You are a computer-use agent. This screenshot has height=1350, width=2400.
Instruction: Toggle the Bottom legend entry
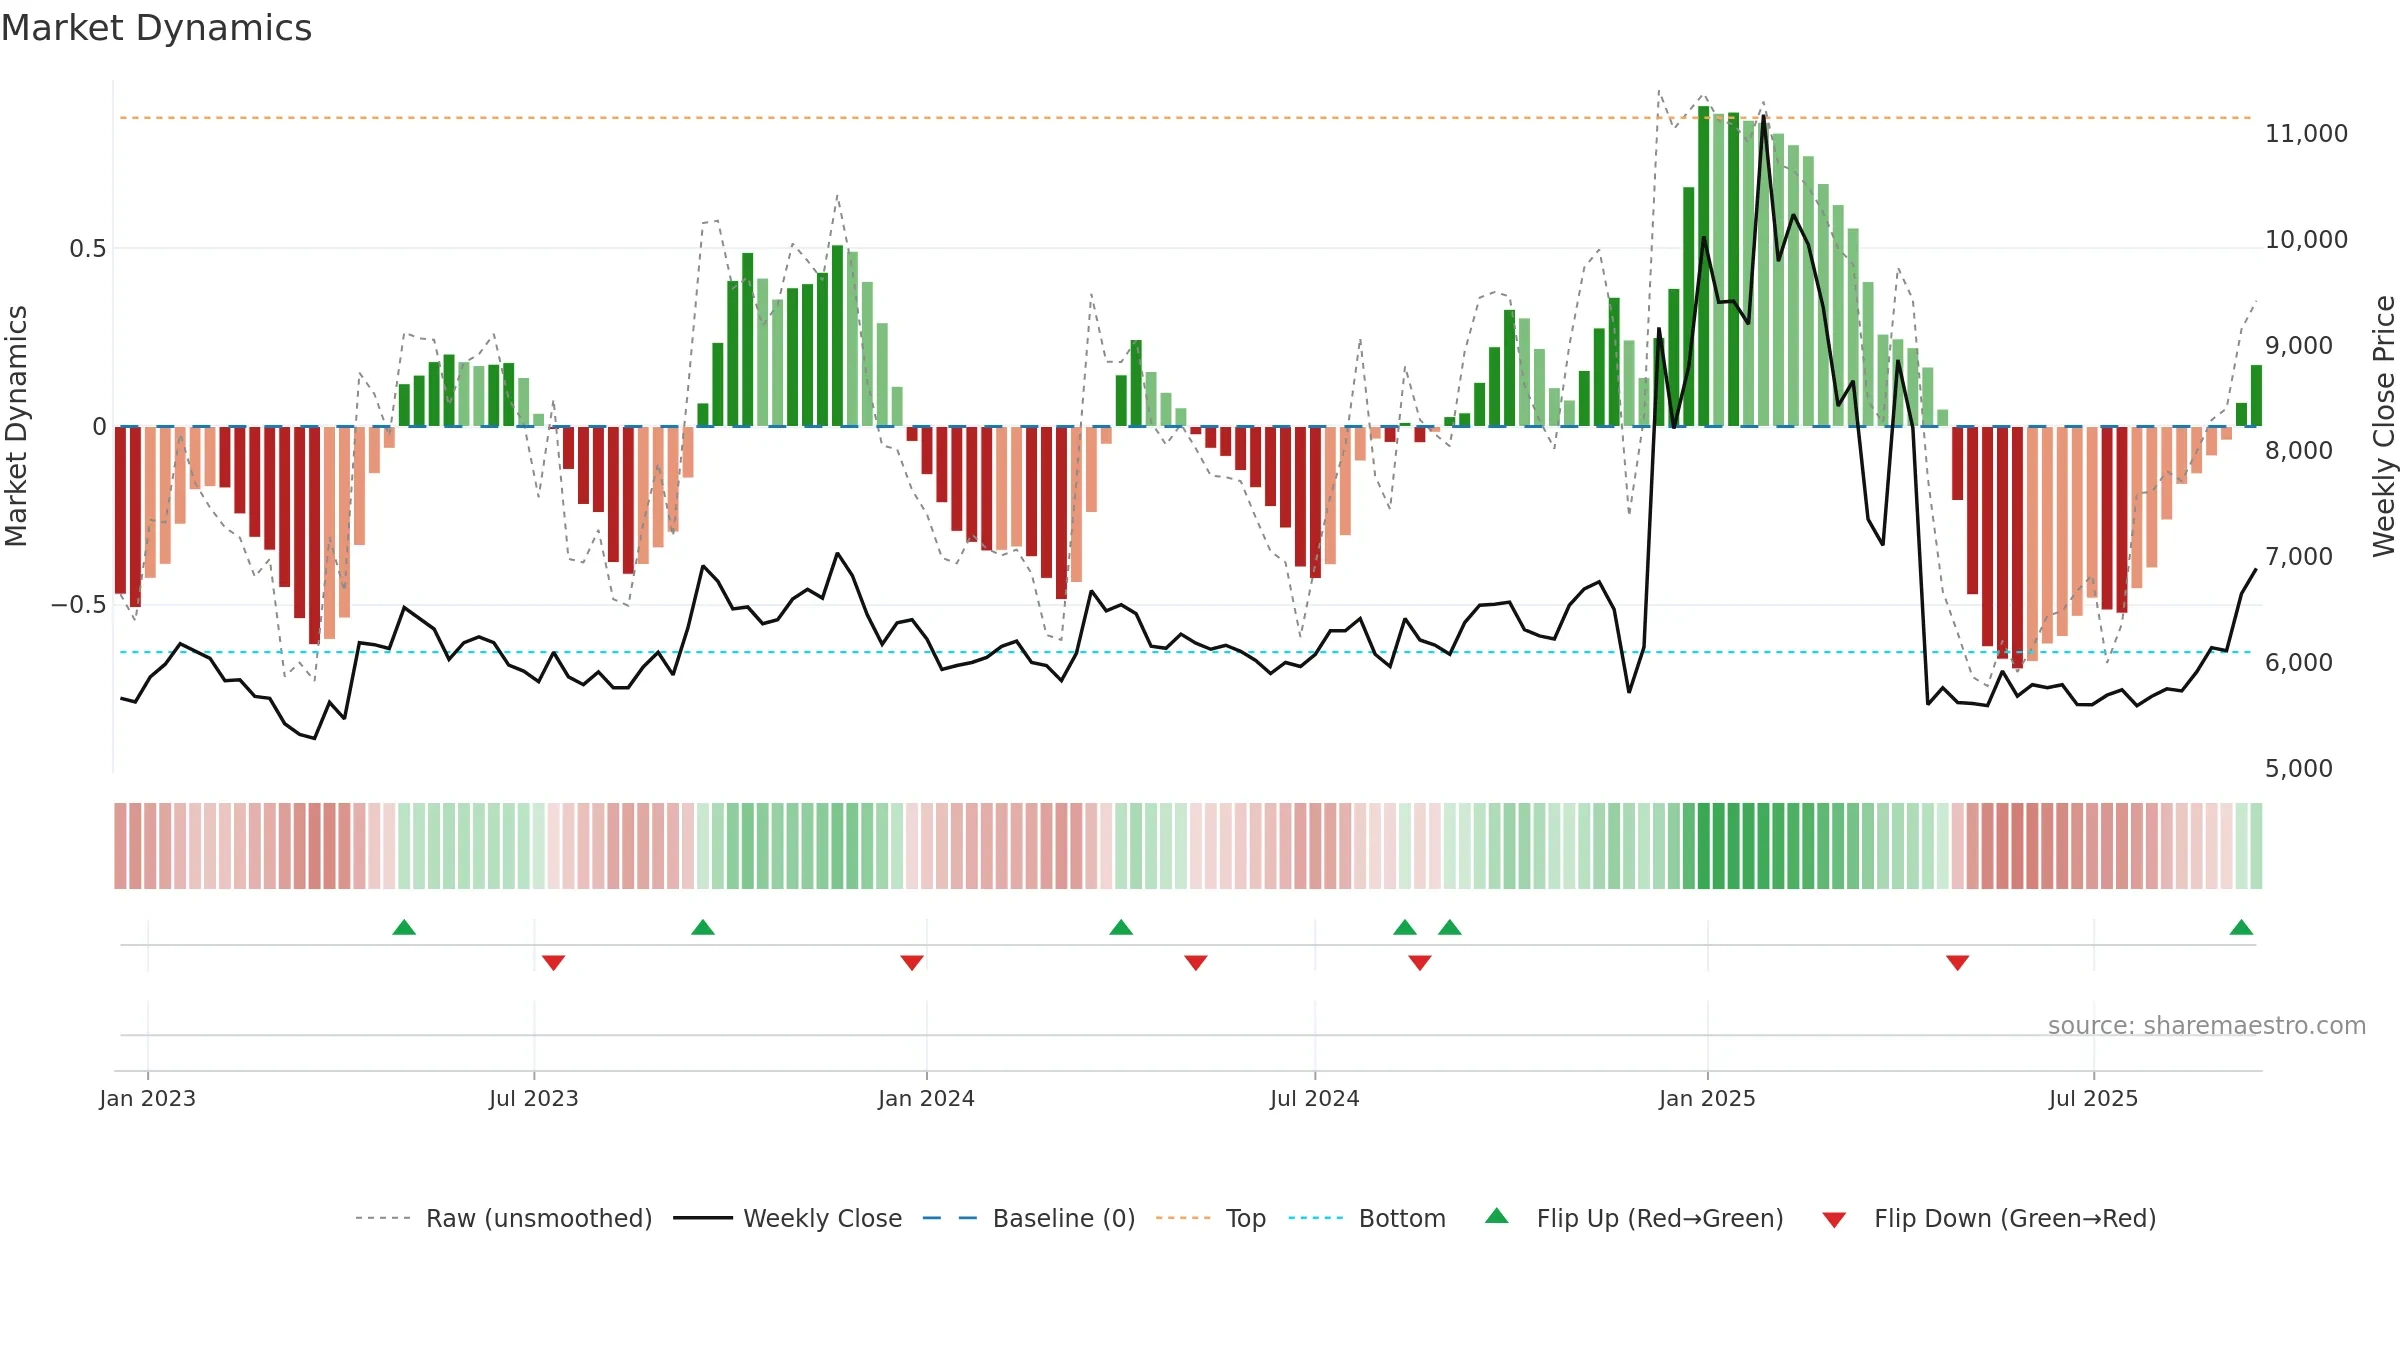point(1366,1218)
